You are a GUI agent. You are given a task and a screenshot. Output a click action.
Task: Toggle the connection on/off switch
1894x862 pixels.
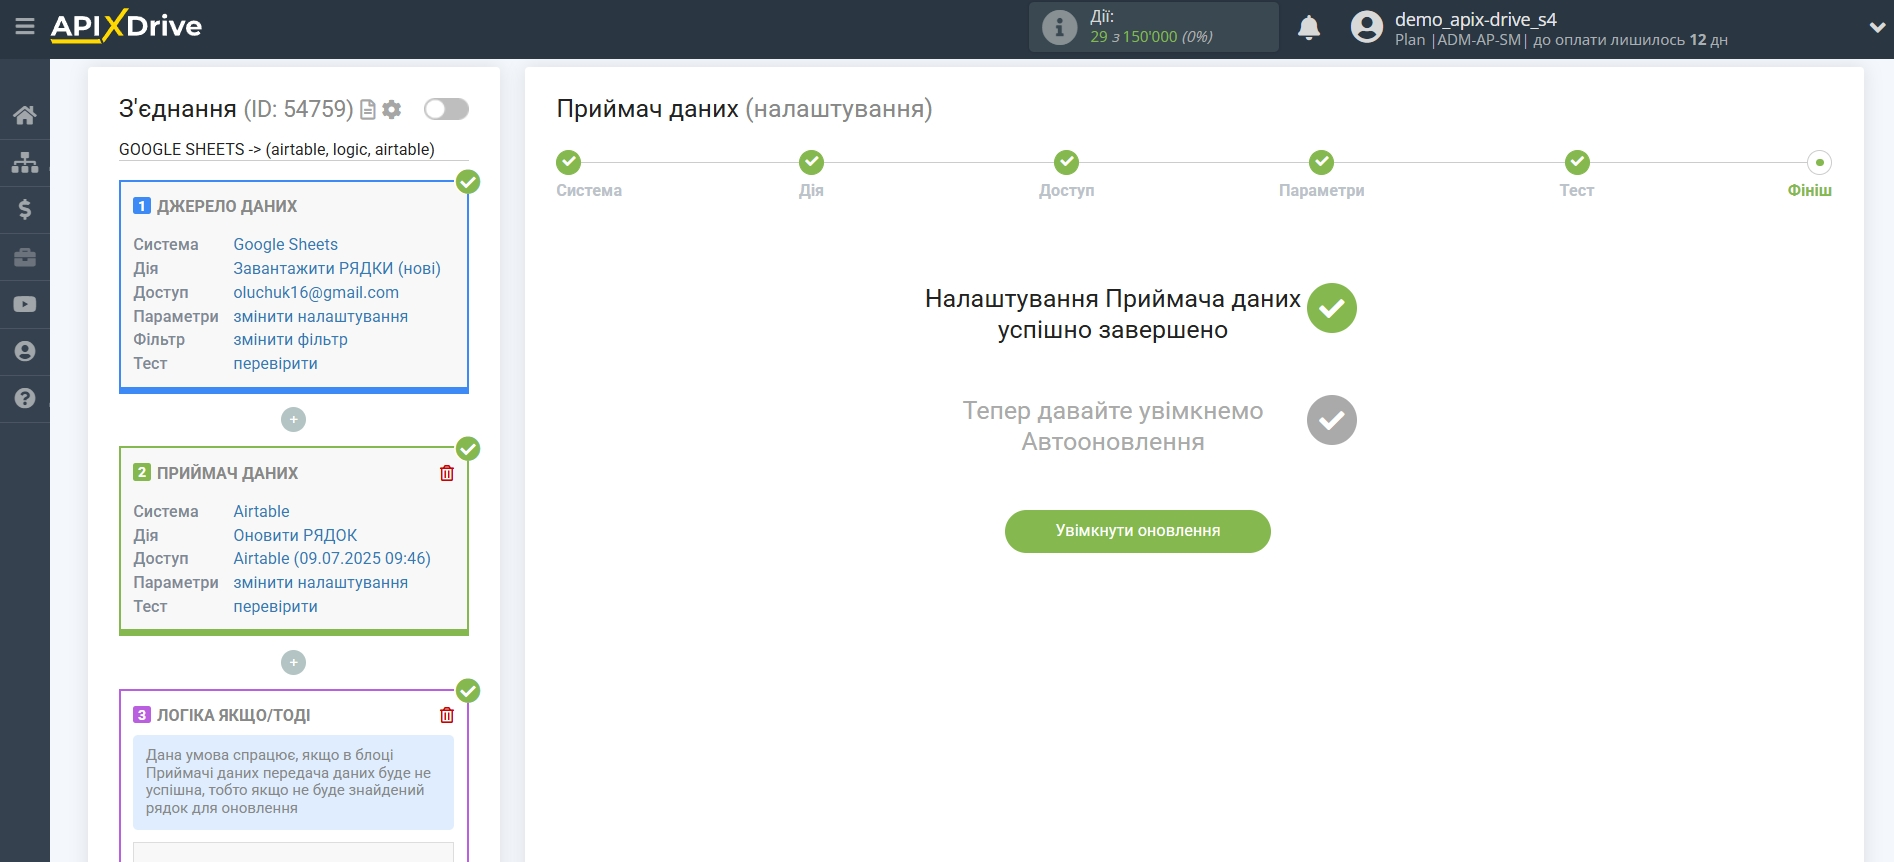[446, 109]
